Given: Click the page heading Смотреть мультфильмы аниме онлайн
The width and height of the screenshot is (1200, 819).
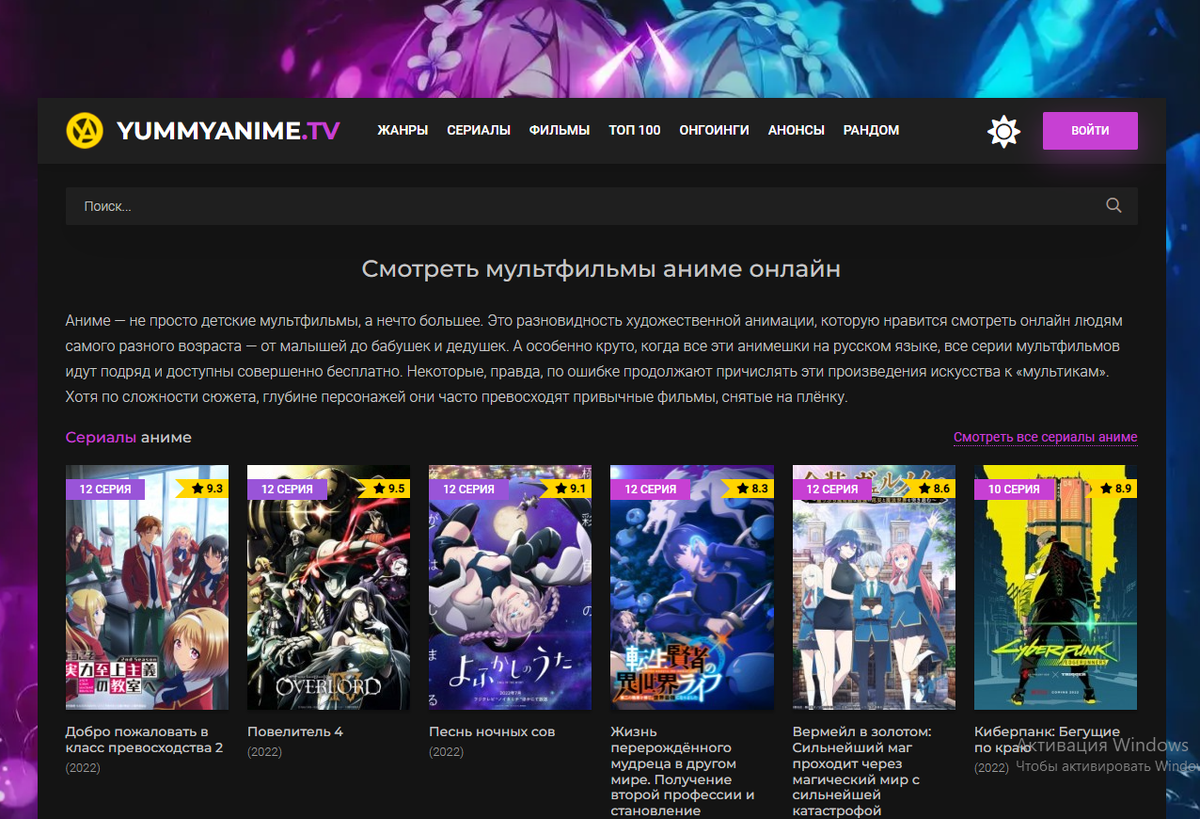Looking at the screenshot, I should coord(601,269).
